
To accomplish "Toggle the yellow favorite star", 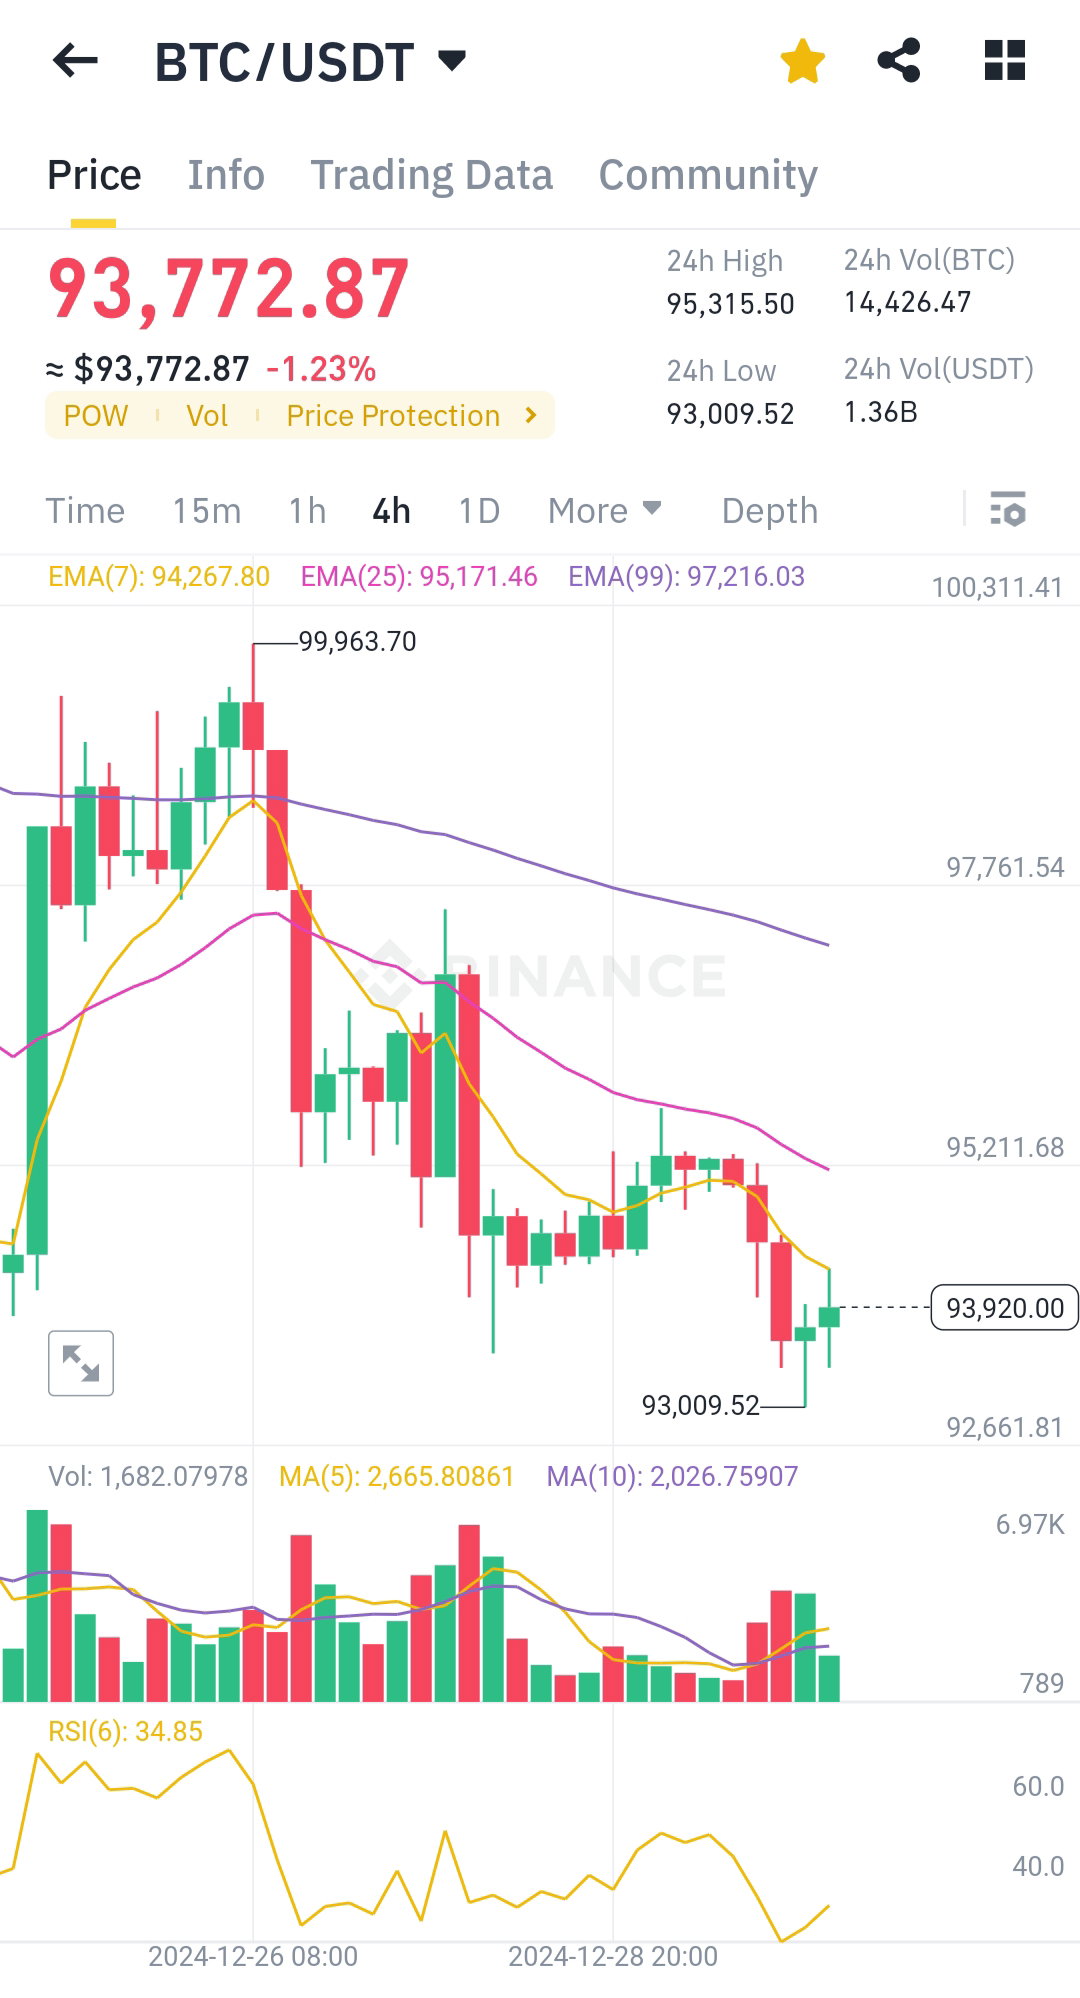I will pyautogui.click(x=803, y=61).
